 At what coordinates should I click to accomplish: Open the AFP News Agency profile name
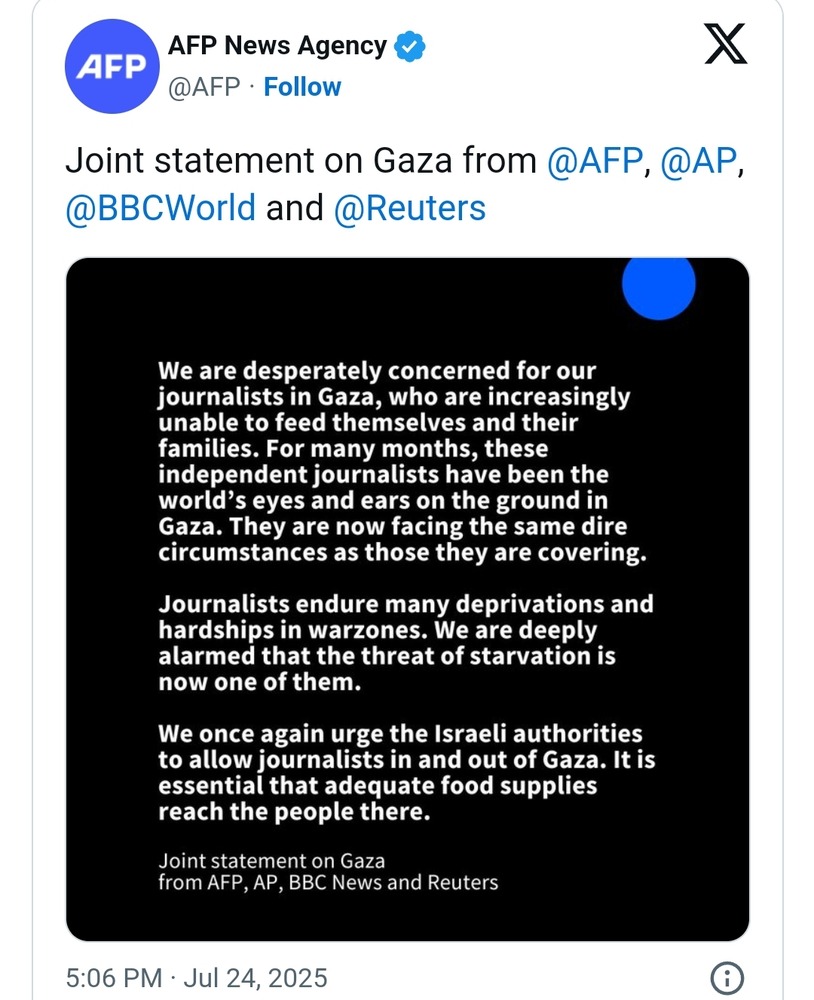pyautogui.click(x=277, y=46)
